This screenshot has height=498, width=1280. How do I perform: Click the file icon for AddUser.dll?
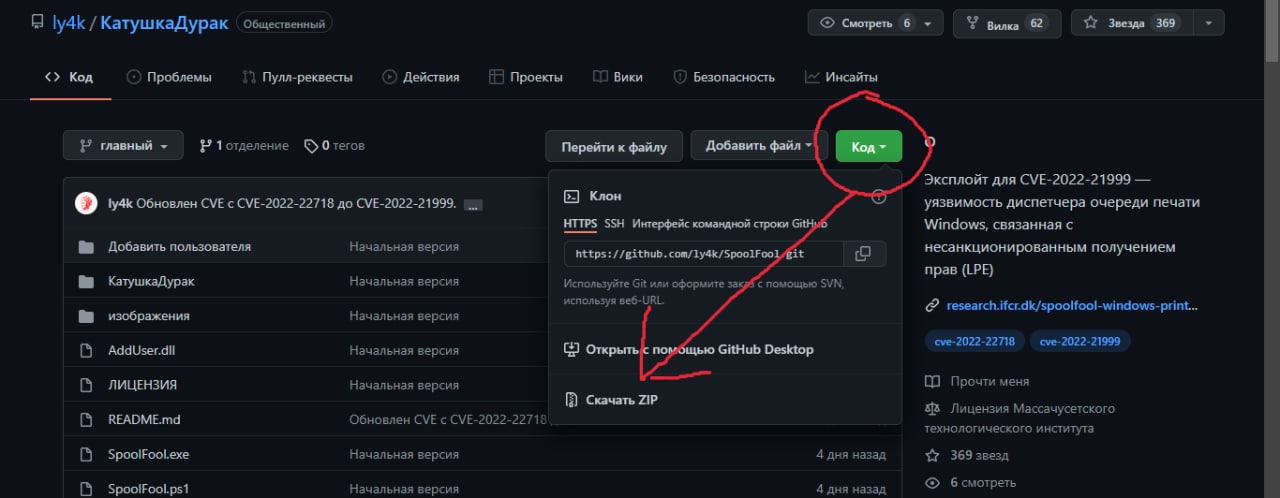[86, 350]
